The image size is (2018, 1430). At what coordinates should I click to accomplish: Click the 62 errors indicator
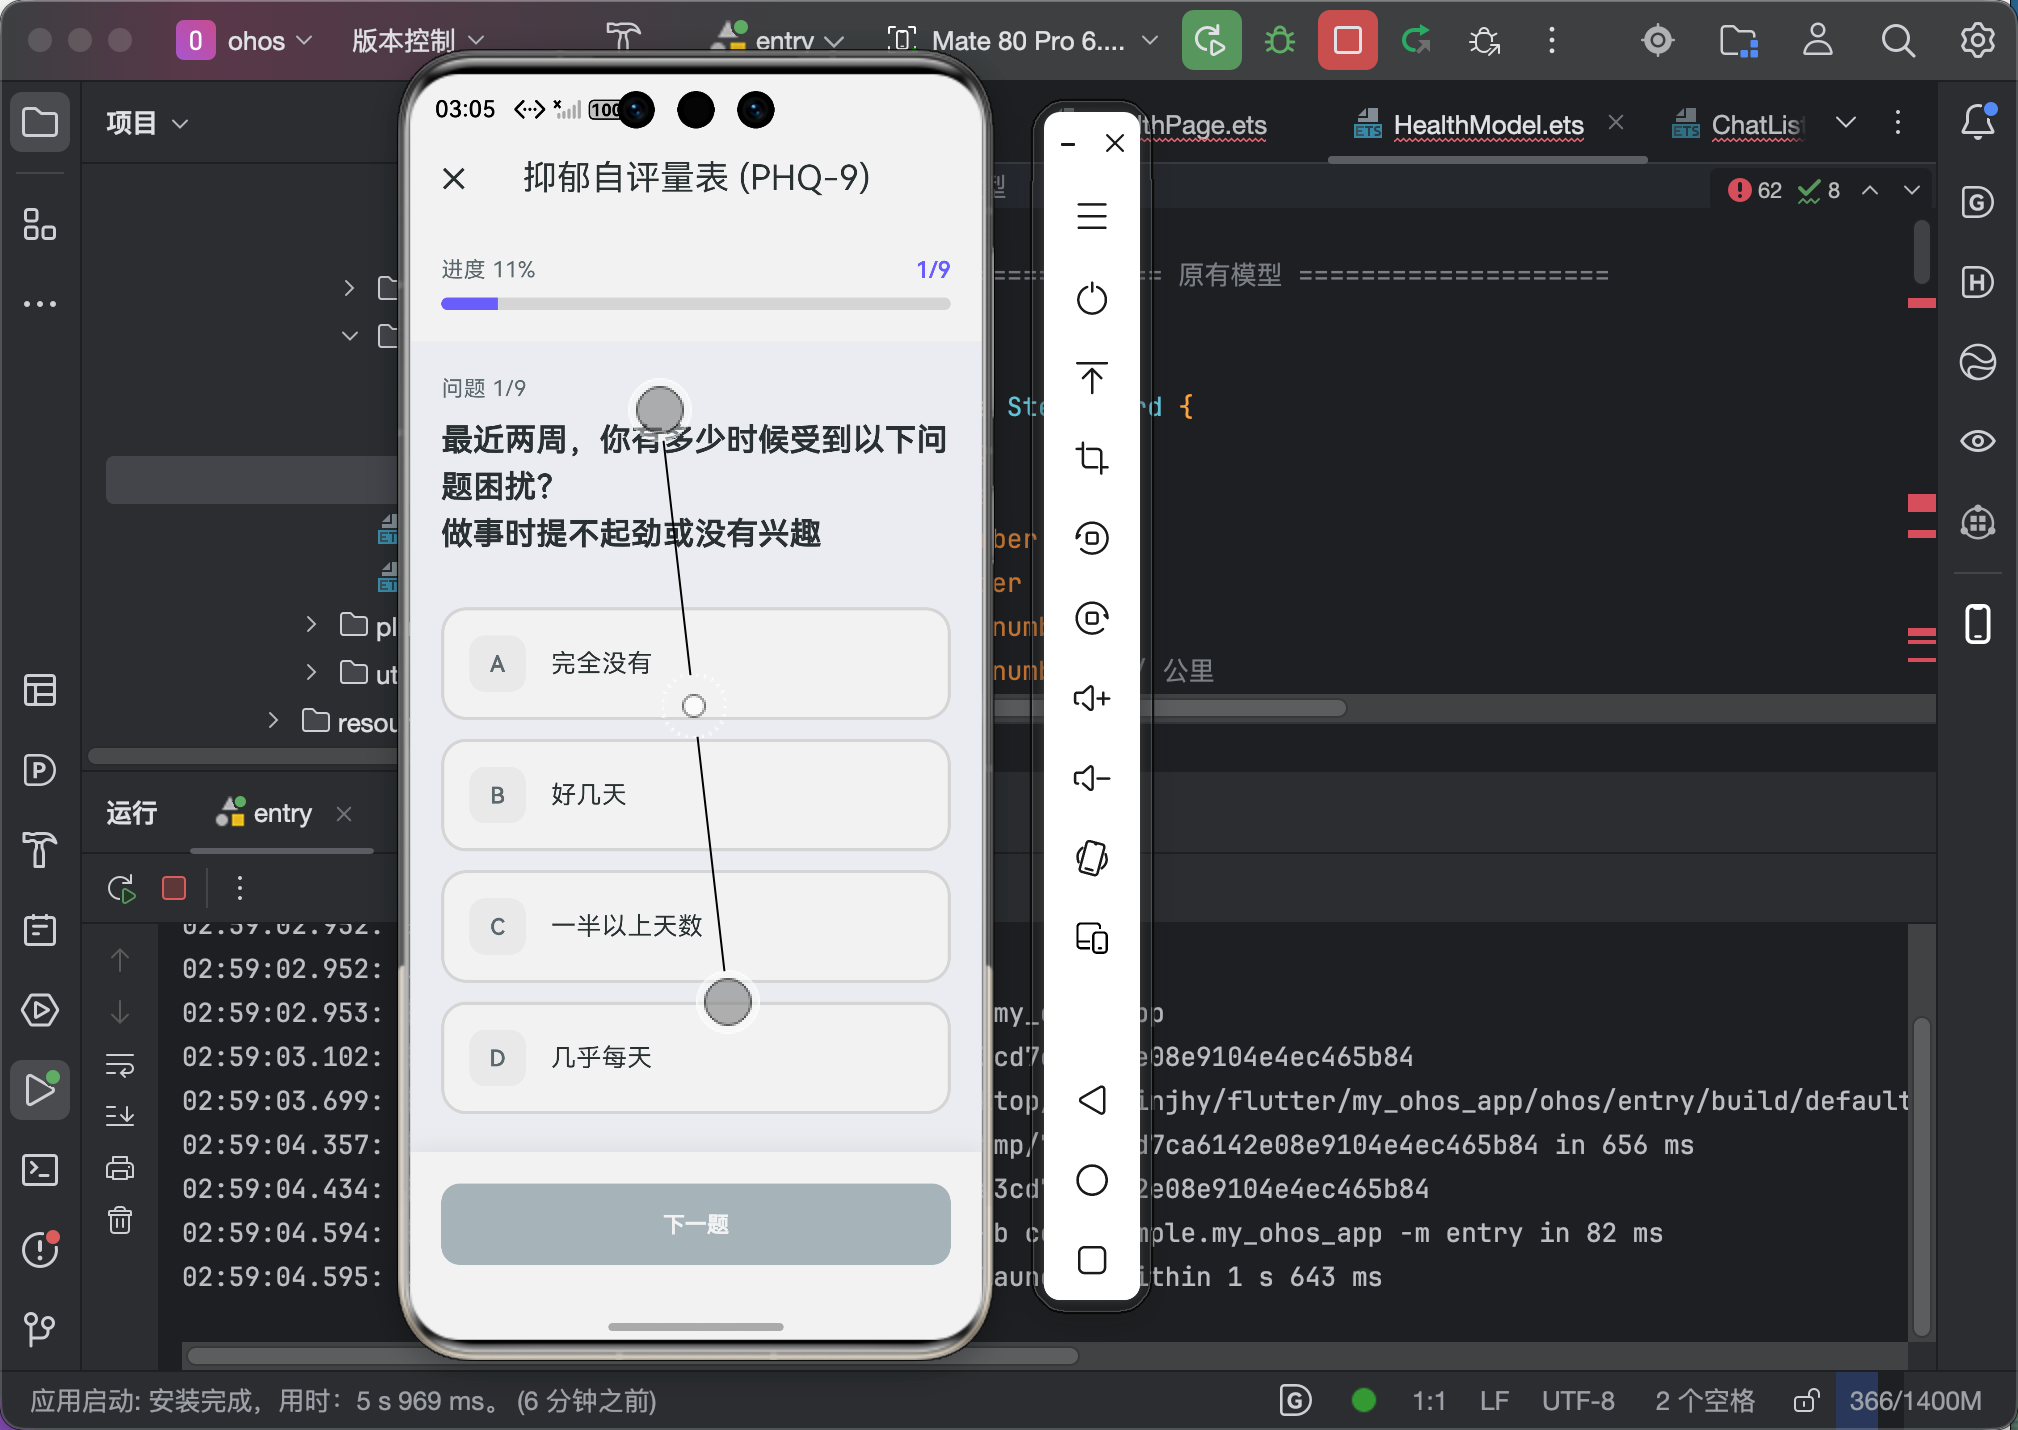click(1755, 190)
